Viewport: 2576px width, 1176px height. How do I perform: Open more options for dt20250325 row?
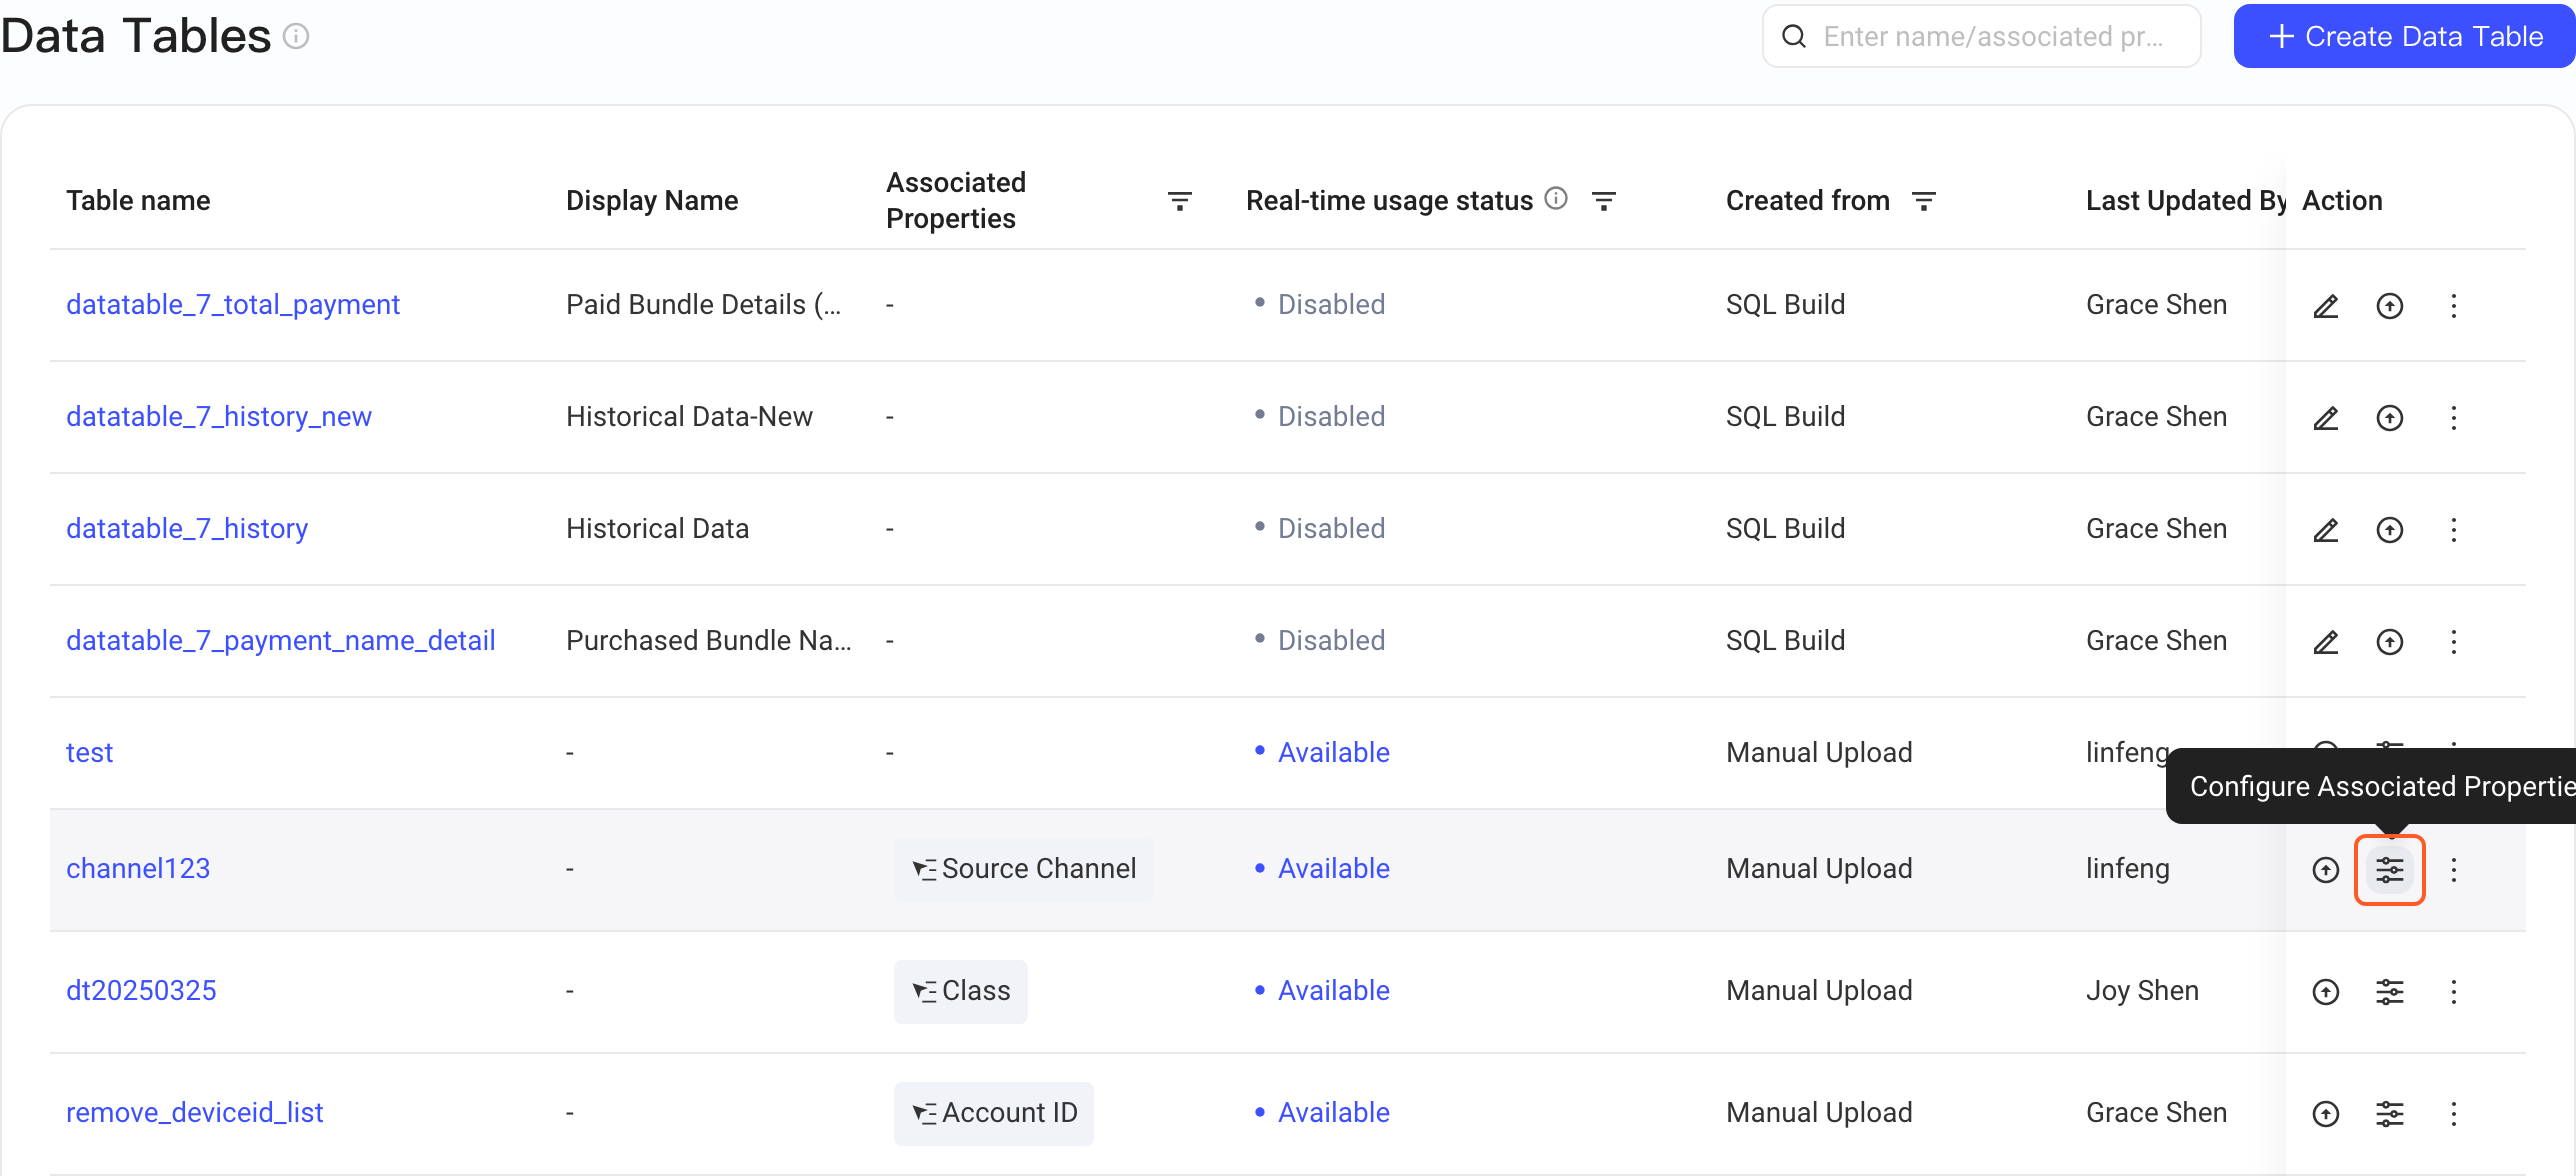point(2454,992)
